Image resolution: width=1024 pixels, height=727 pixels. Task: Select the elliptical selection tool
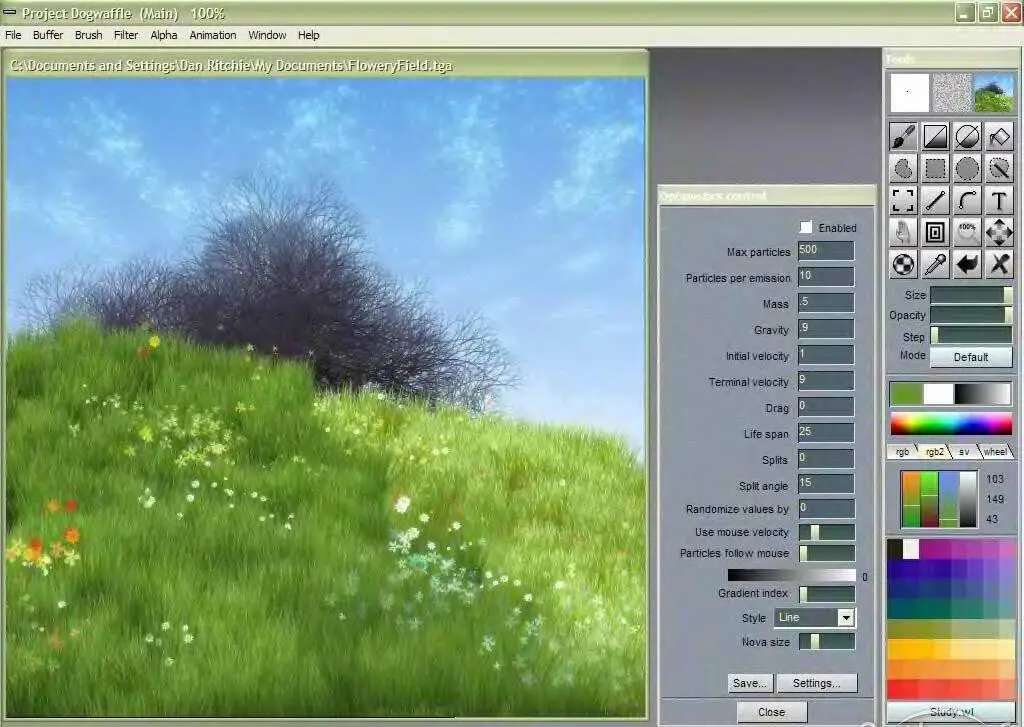967,169
